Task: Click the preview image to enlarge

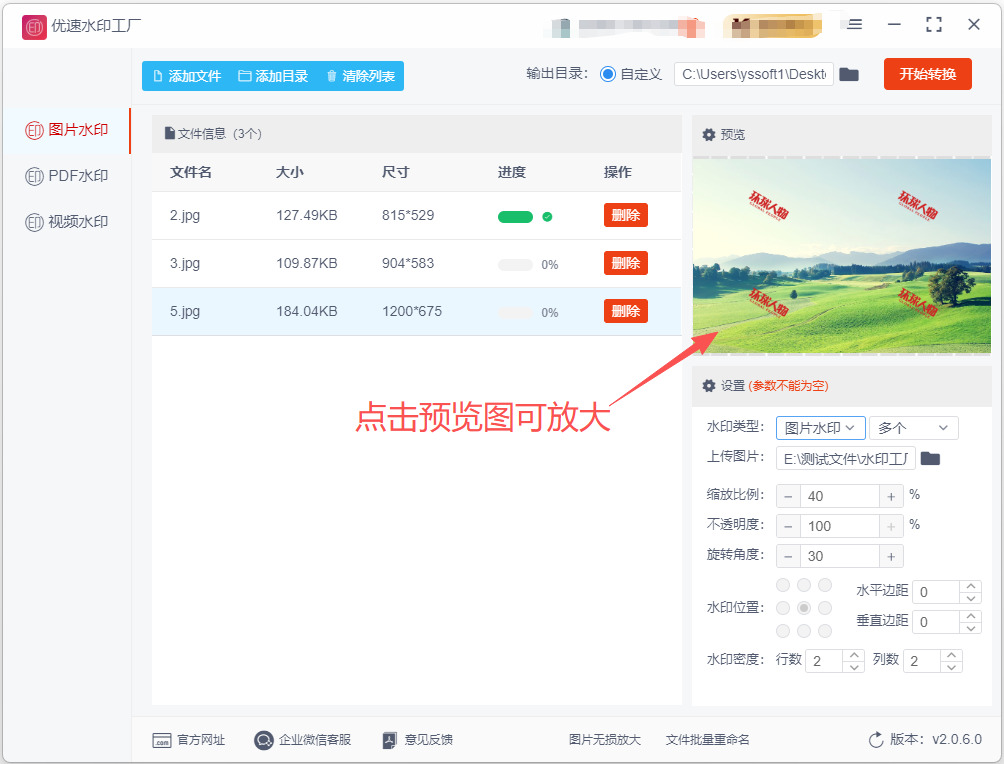Action: coord(842,256)
